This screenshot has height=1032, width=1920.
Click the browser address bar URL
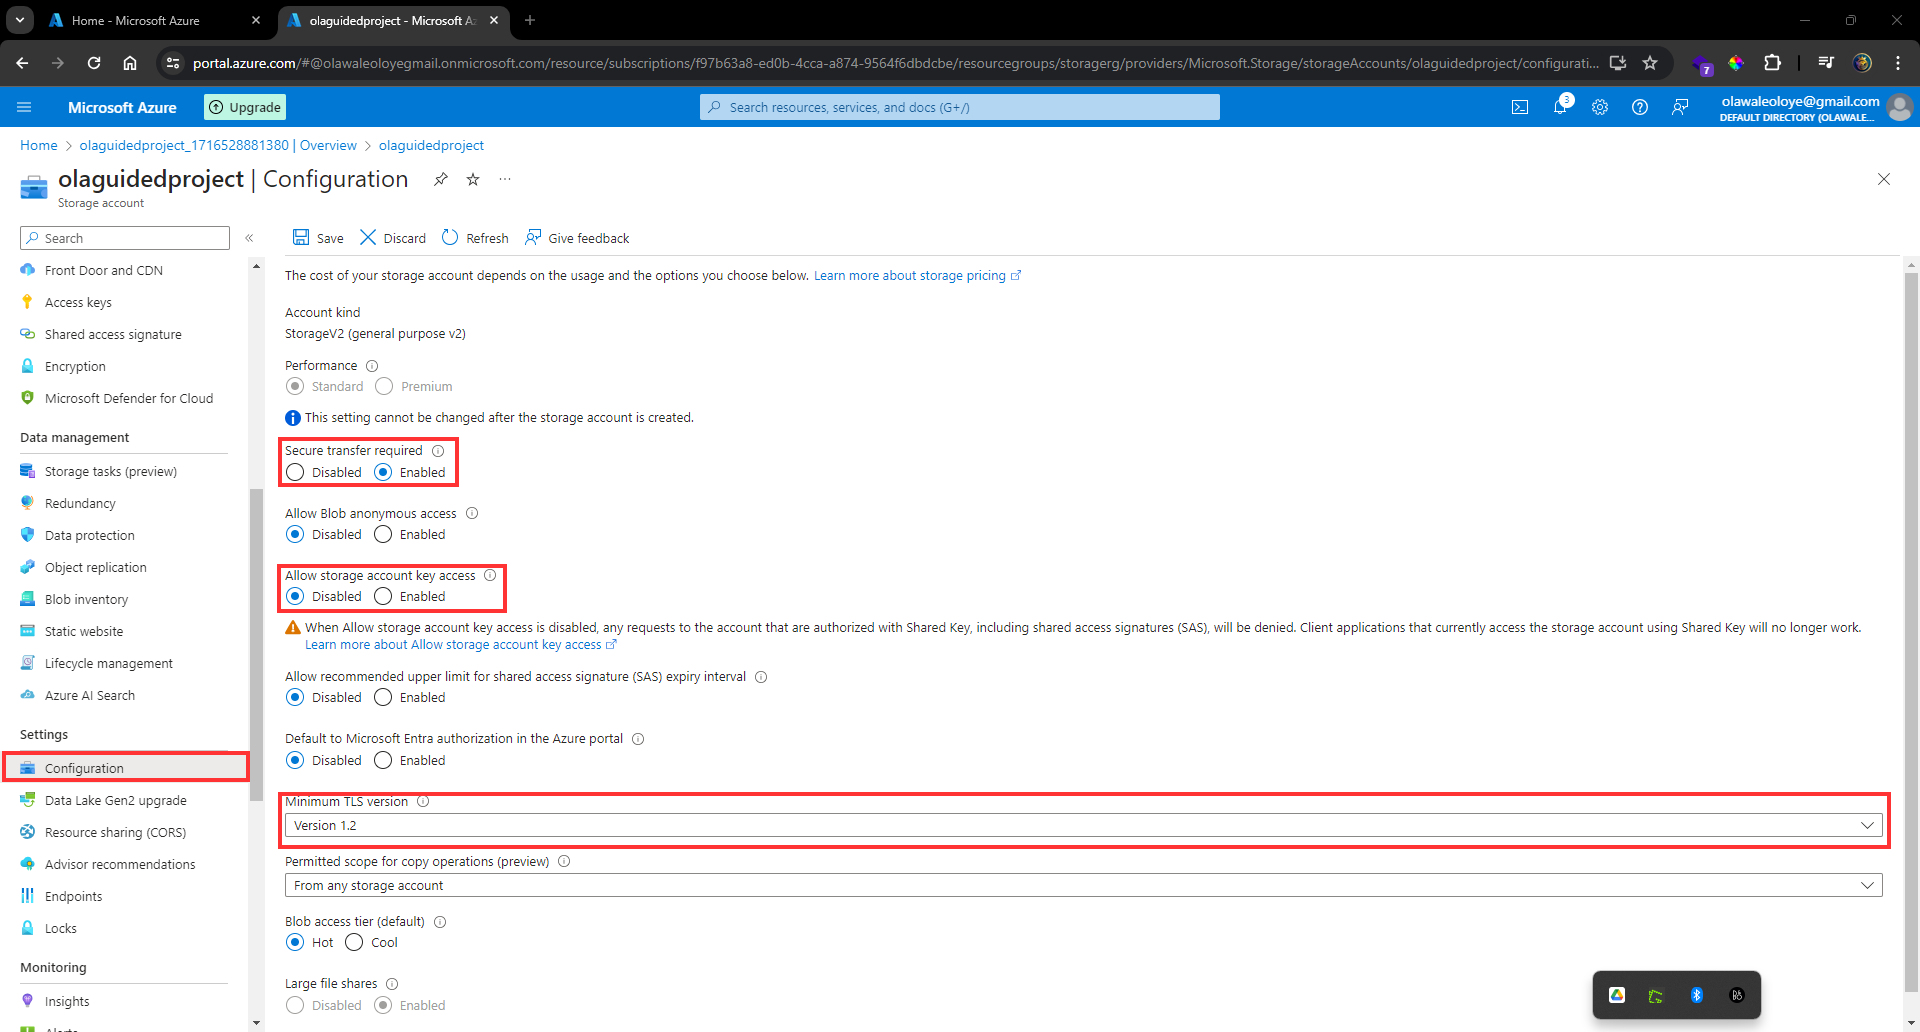895,63
